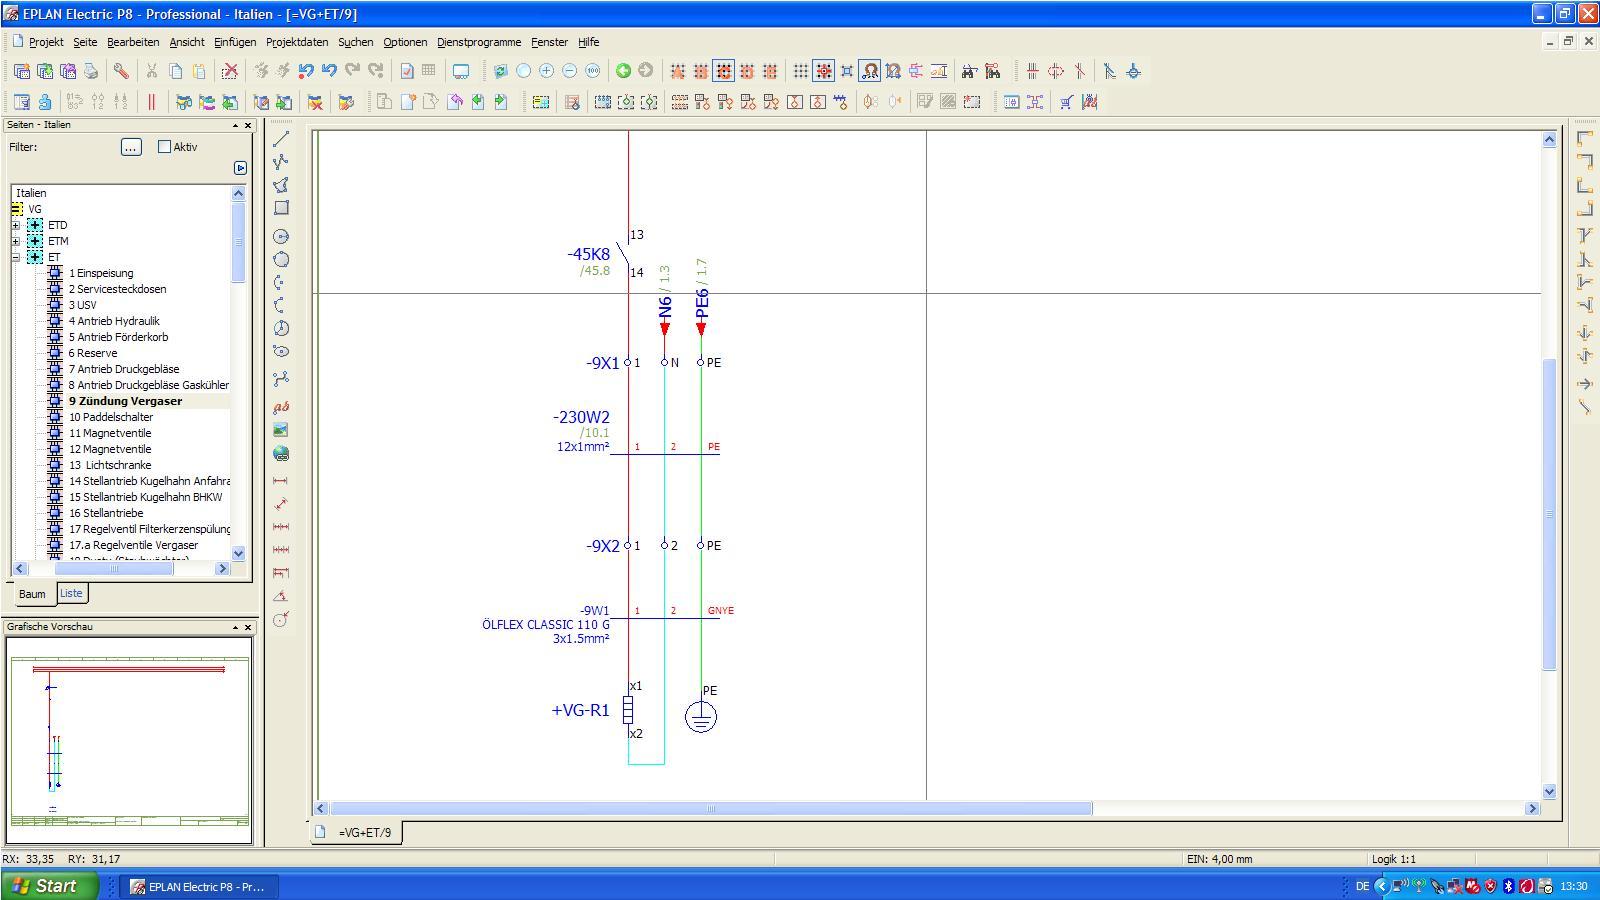1600x900 pixels.
Task: Click the Copy icon in toolbar
Action: point(175,71)
